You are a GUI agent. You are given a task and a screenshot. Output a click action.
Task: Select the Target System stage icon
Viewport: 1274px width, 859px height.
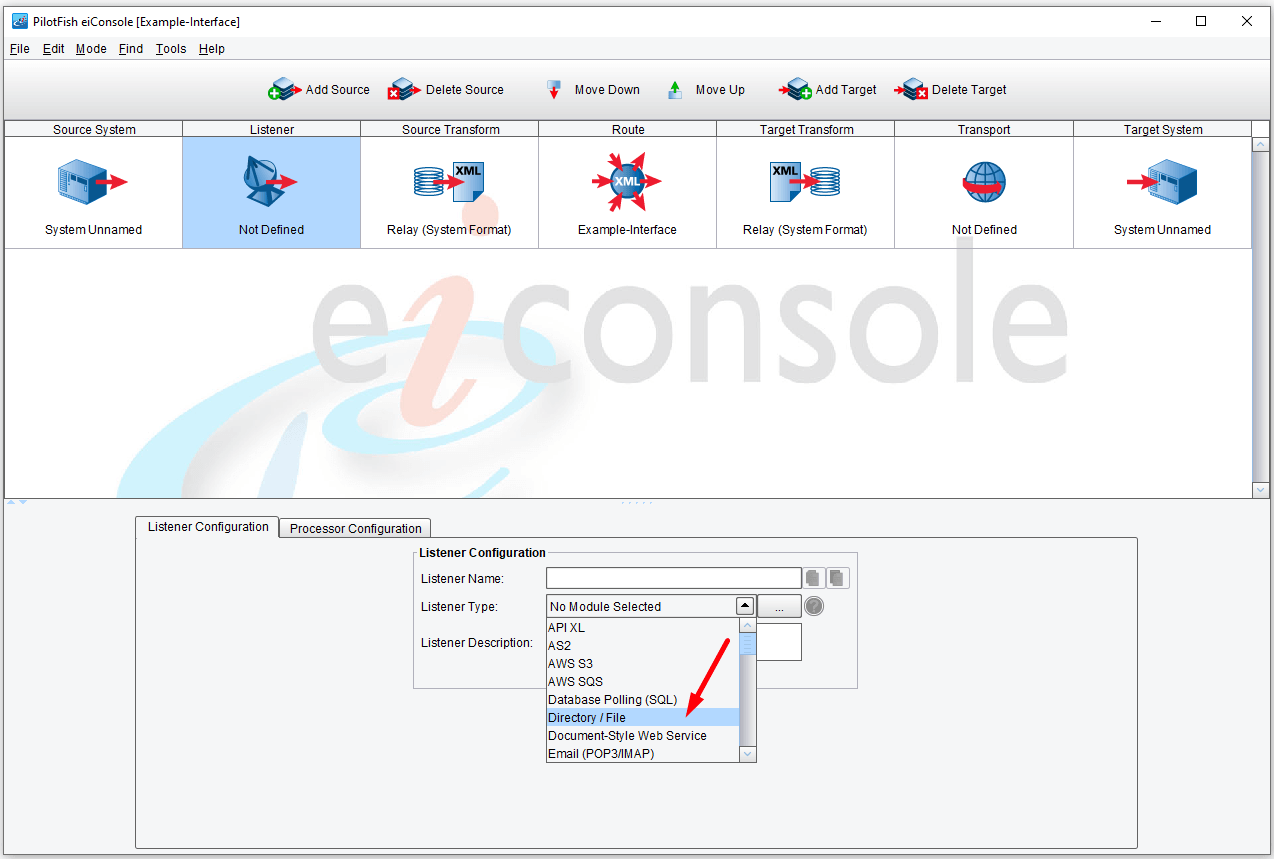point(1162,182)
